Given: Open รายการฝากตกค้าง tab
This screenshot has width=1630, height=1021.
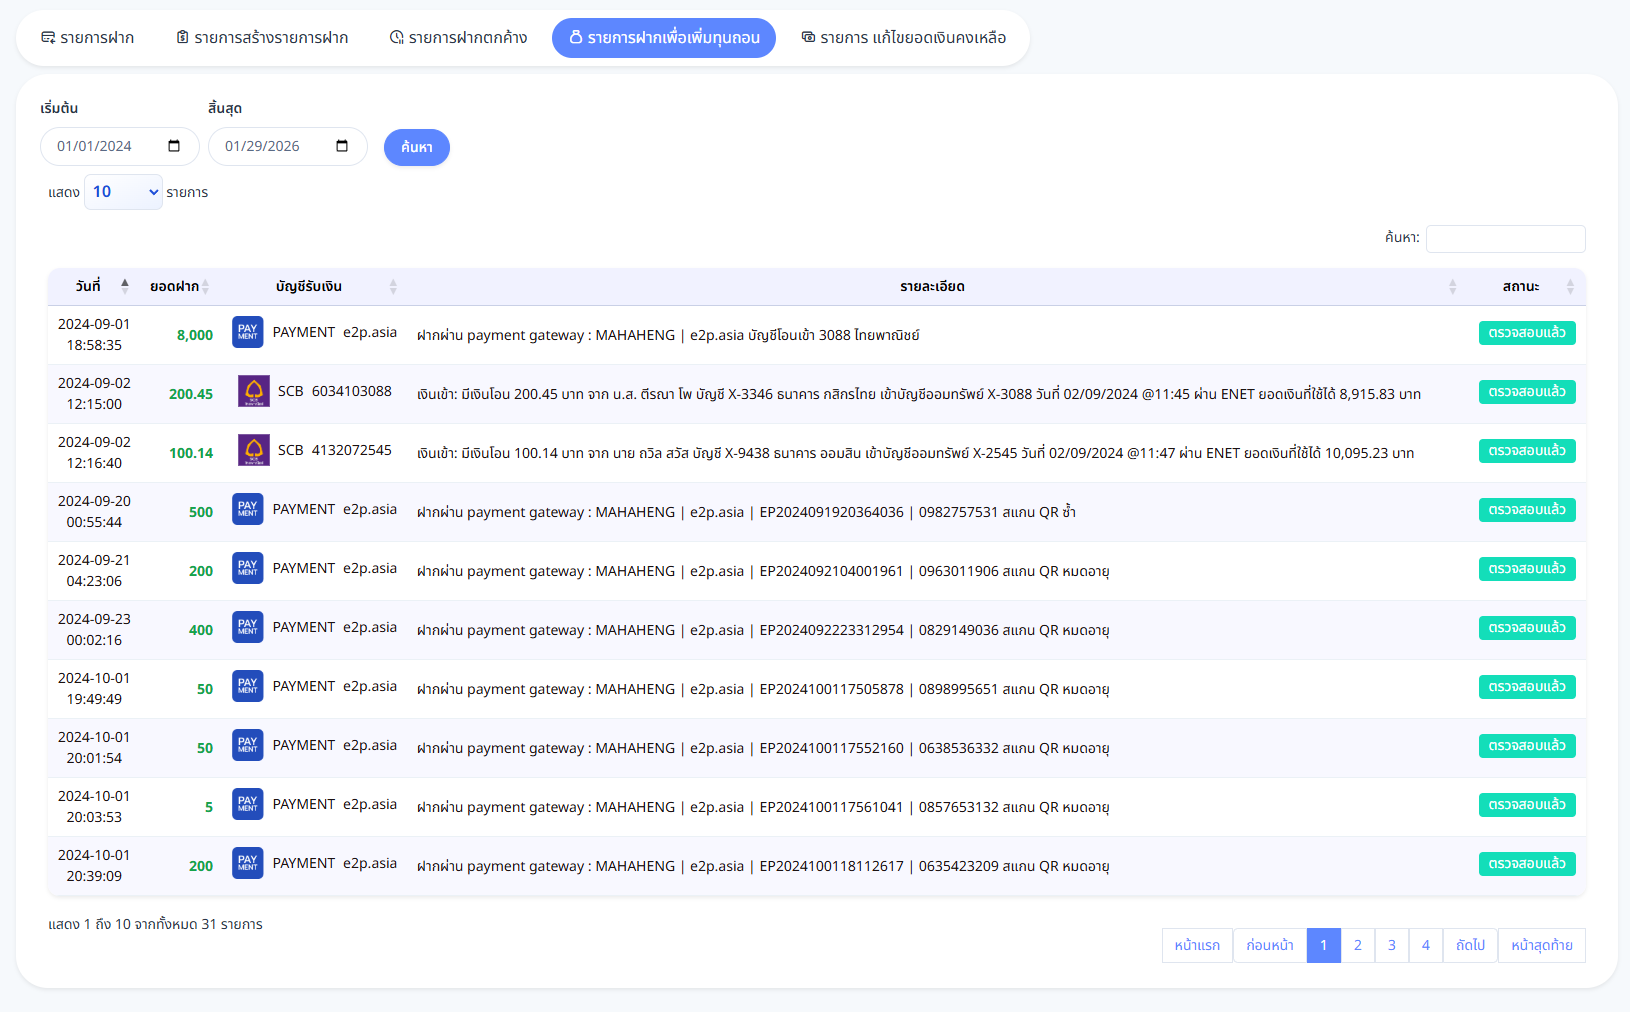Looking at the screenshot, I should click(x=458, y=38).
